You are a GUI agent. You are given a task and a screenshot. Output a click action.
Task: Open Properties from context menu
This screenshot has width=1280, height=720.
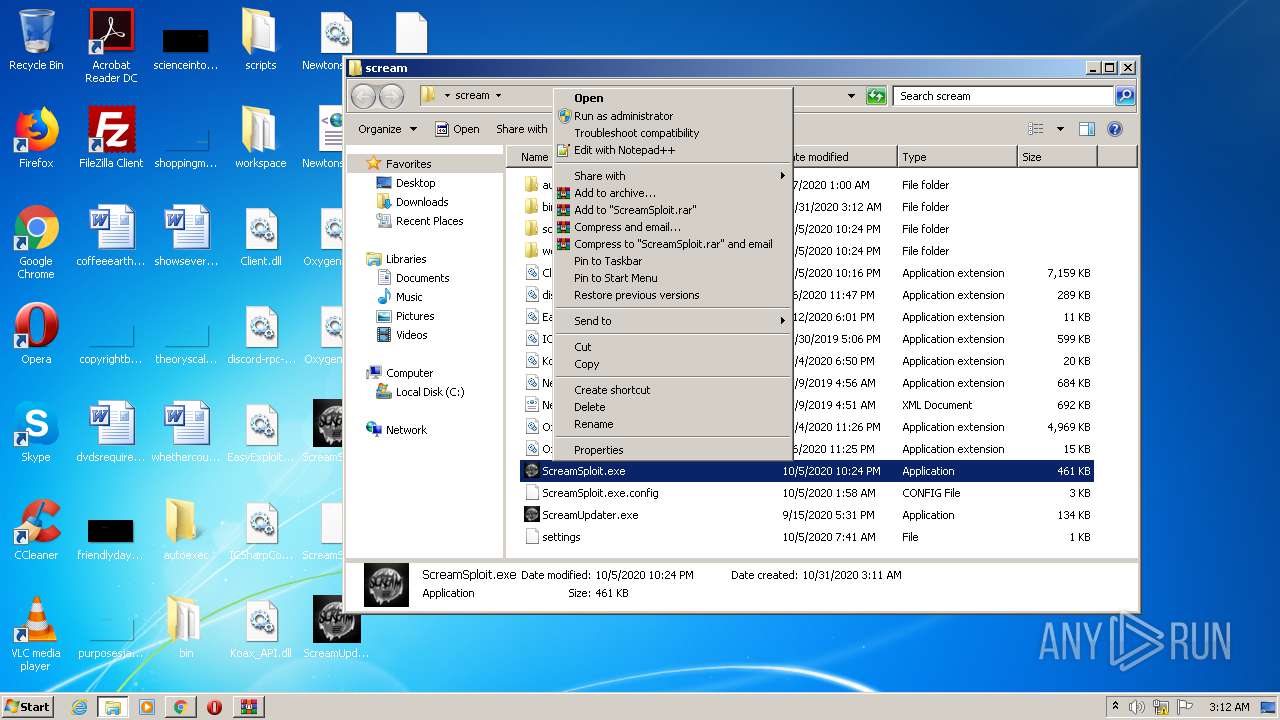pyautogui.click(x=673, y=450)
